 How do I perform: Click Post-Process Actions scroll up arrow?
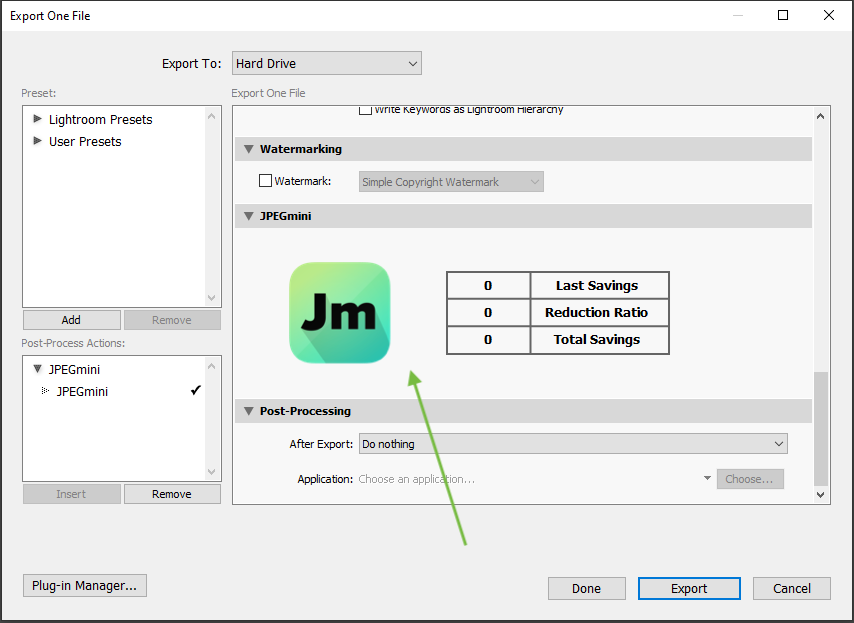point(212,366)
